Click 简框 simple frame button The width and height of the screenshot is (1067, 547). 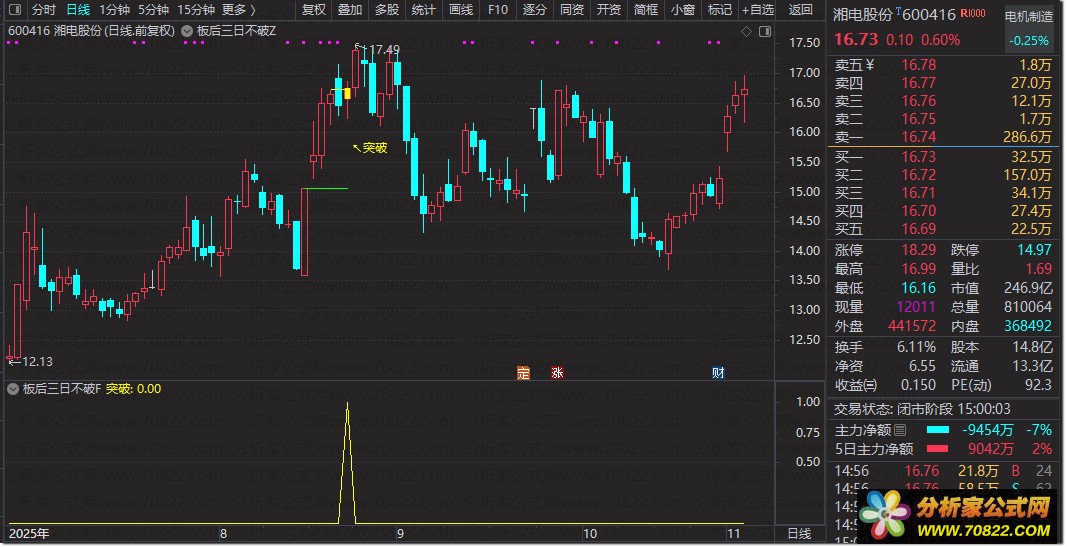(x=645, y=10)
